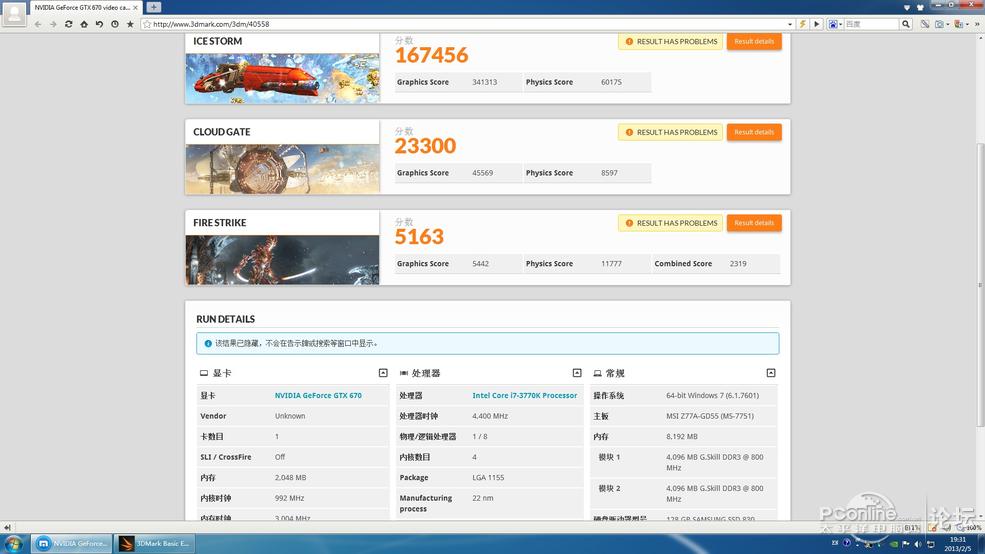Open the Cloud Gate thumbnail image
Viewport: 985px width, 554px height.
(283, 169)
